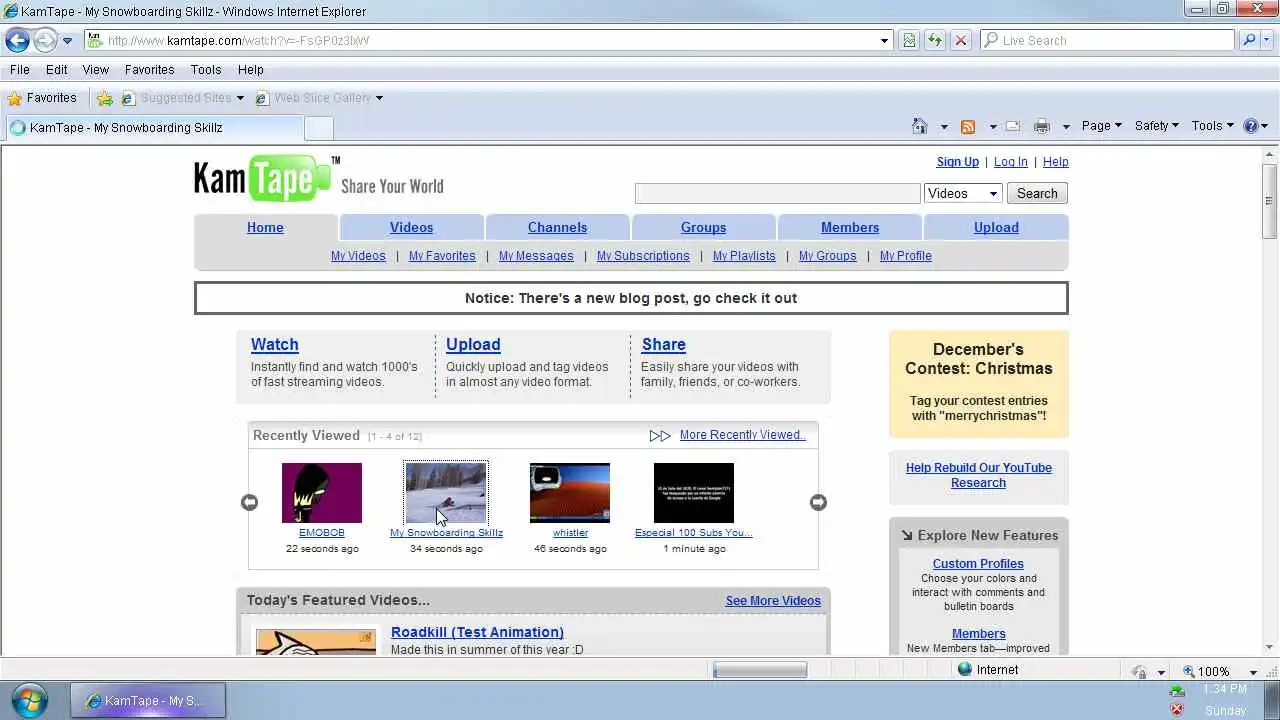
Task: Click the Share heading link
Action: [663, 345]
